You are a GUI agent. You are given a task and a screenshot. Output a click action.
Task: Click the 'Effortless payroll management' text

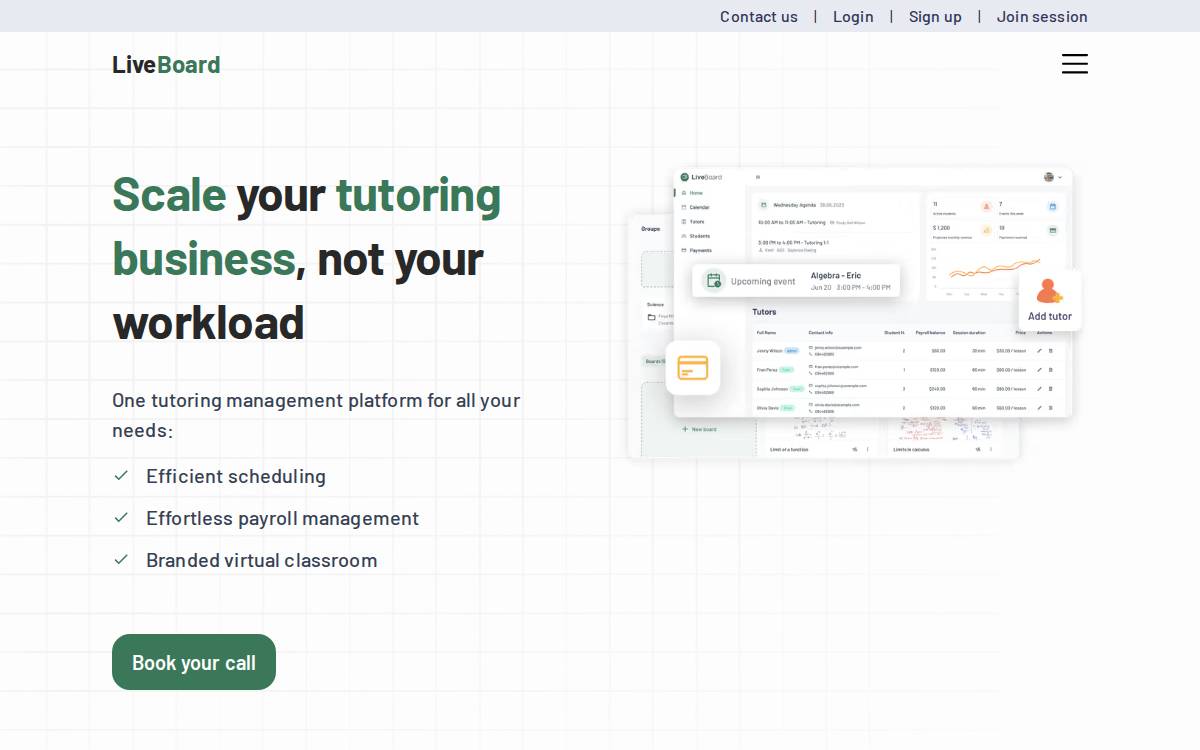click(x=283, y=518)
